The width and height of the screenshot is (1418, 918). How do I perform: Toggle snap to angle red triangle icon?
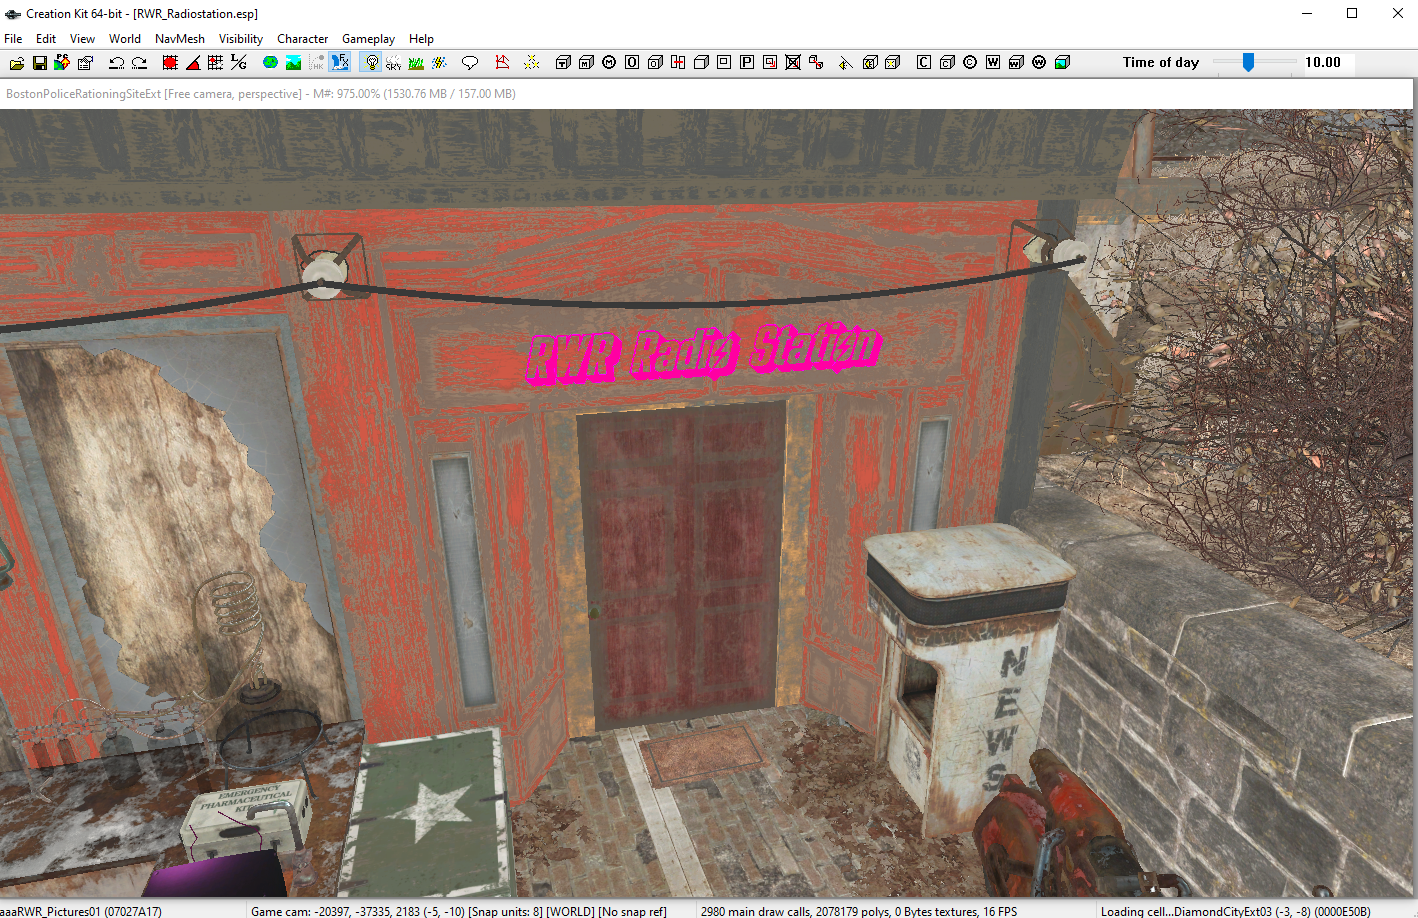coord(193,63)
